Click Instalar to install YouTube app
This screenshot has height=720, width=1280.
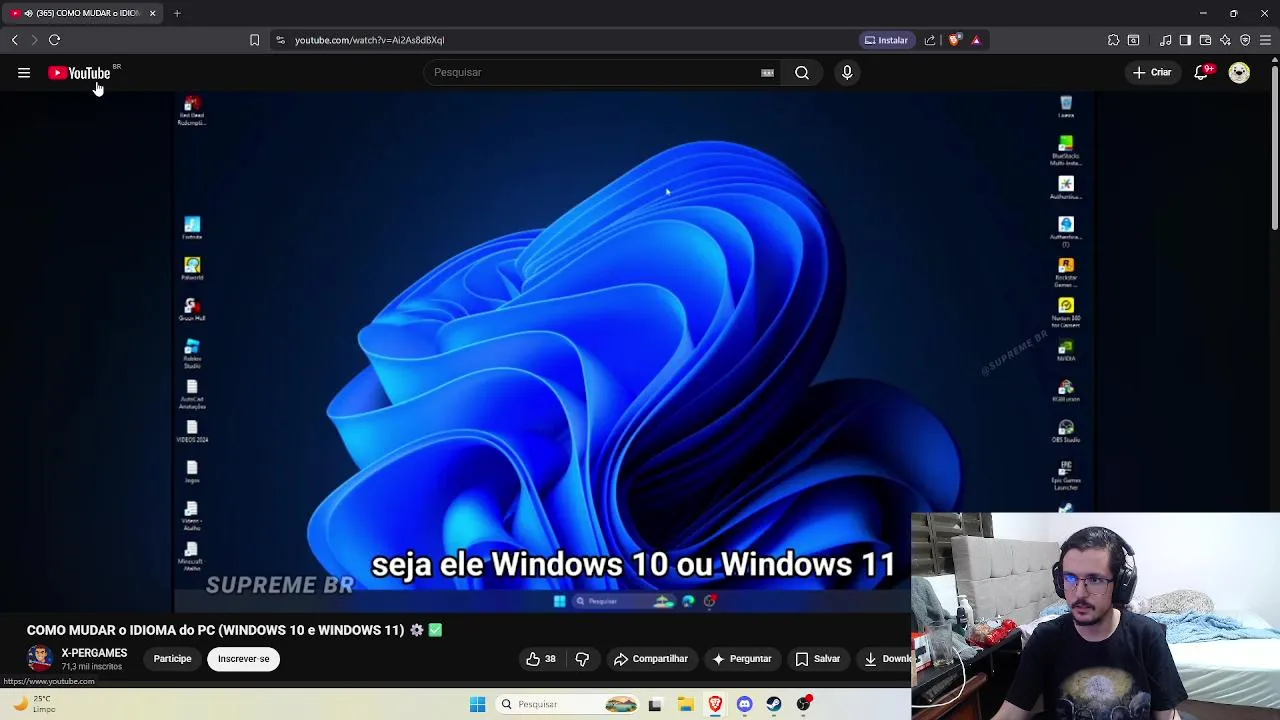(886, 40)
